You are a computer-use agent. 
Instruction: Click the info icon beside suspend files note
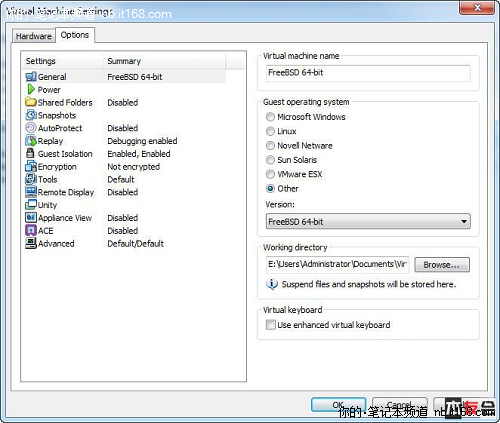[x=272, y=284]
